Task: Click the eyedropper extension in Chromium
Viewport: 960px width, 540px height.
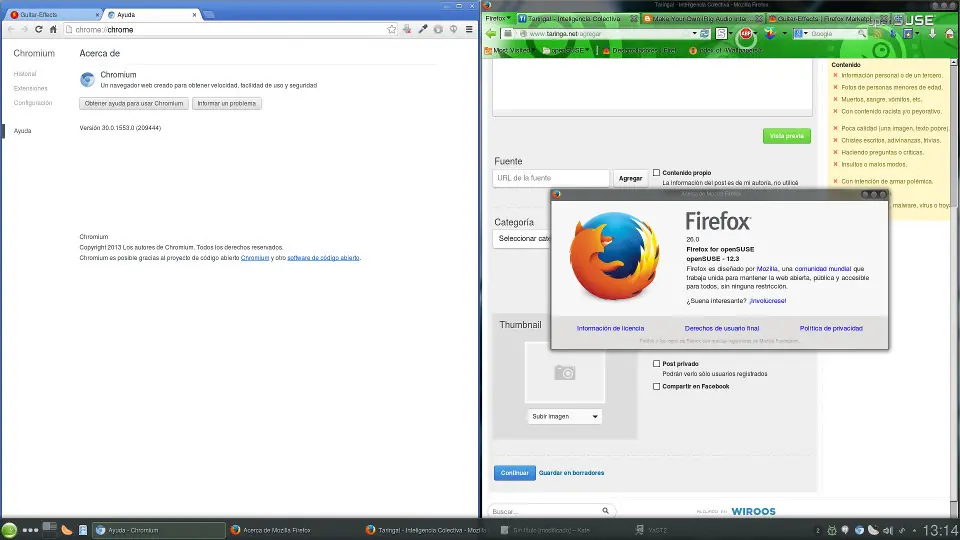Action: tap(423, 29)
